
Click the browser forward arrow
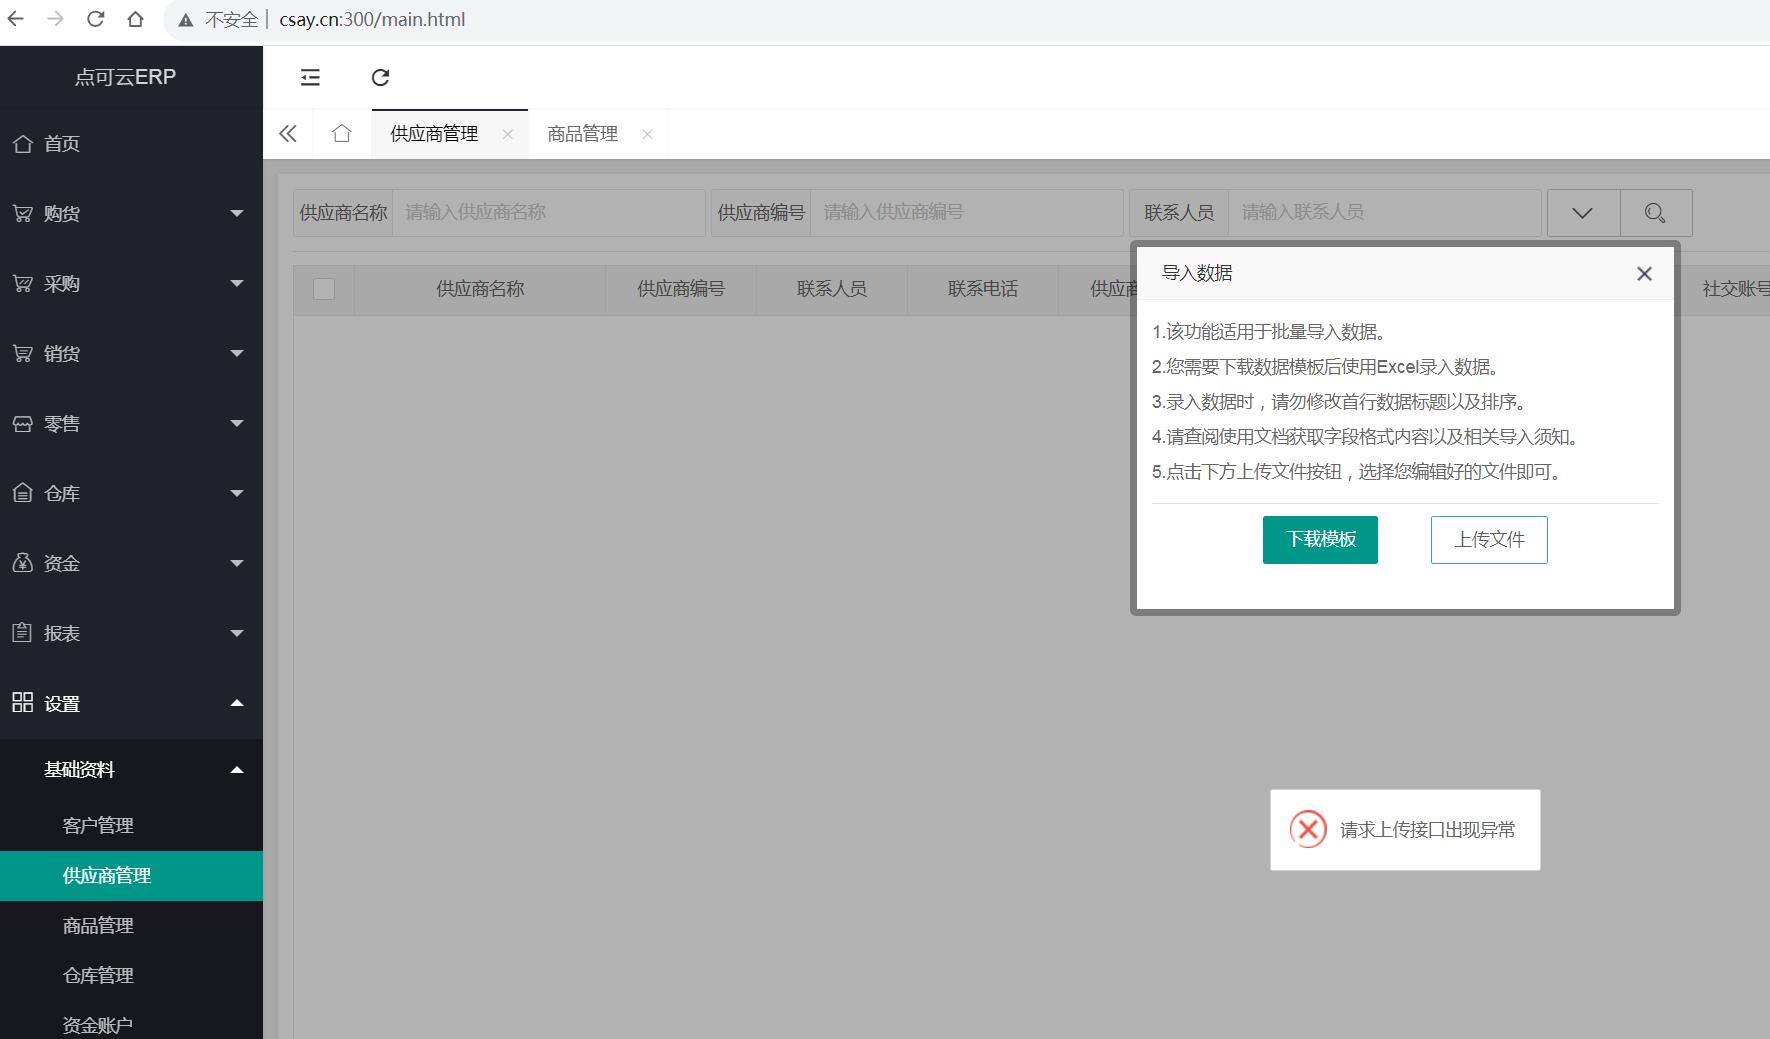[55, 19]
